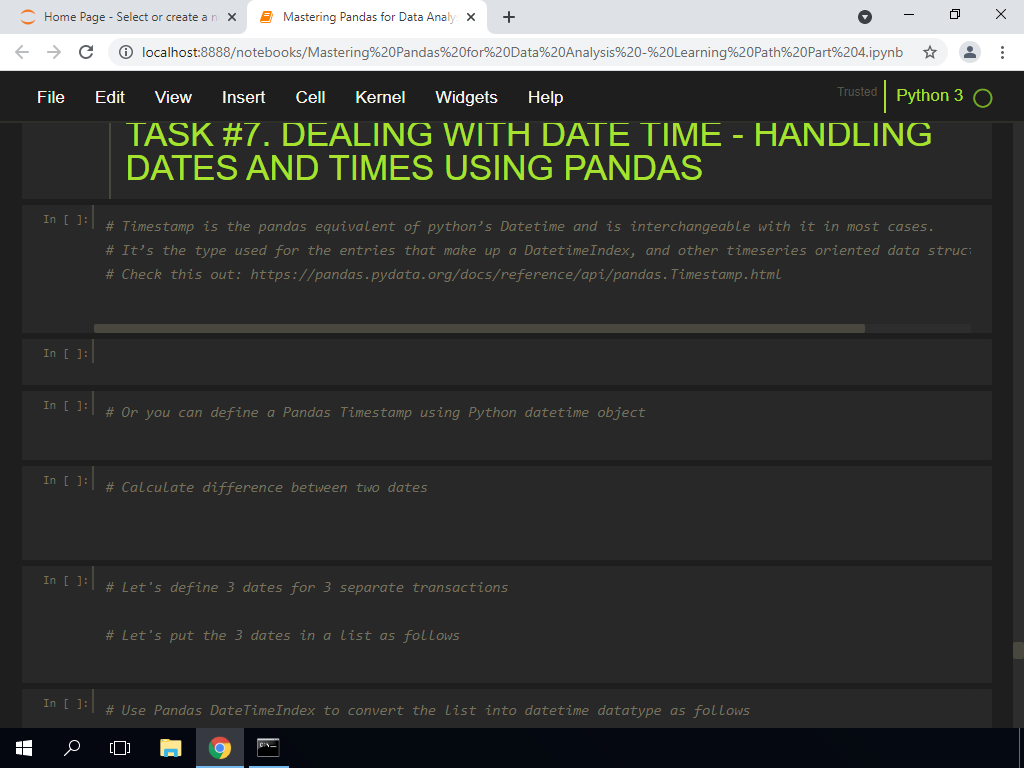
Task: Open the Help menu
Action: (545, 97)
